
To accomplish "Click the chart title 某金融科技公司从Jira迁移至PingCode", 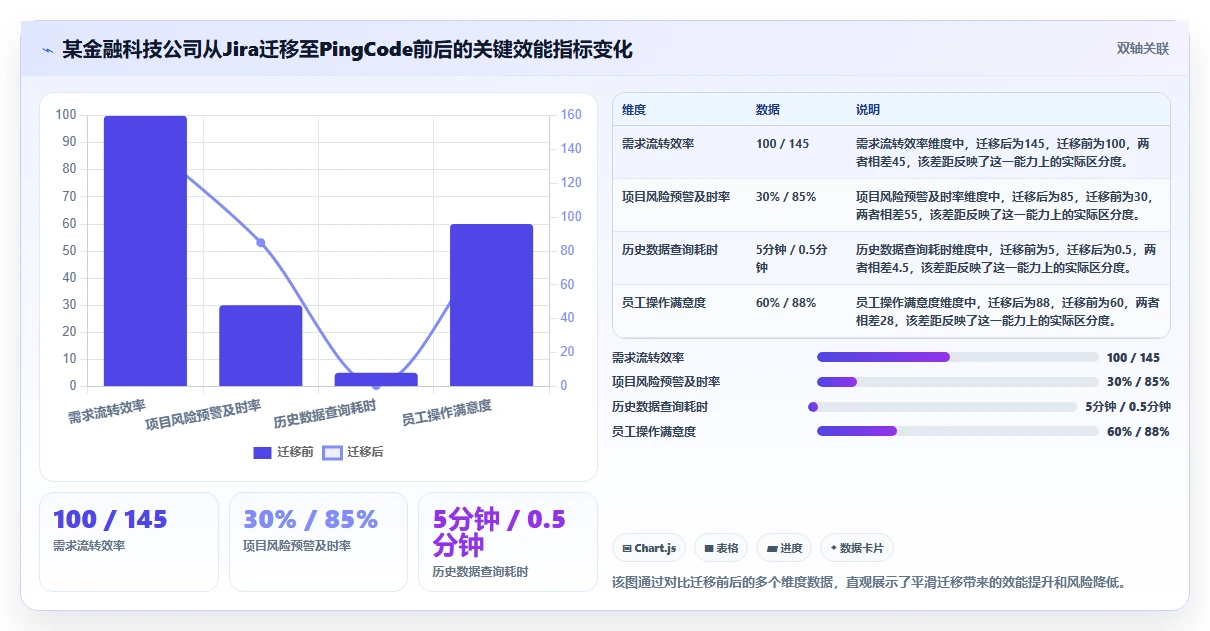I will (x=347, y=50).
